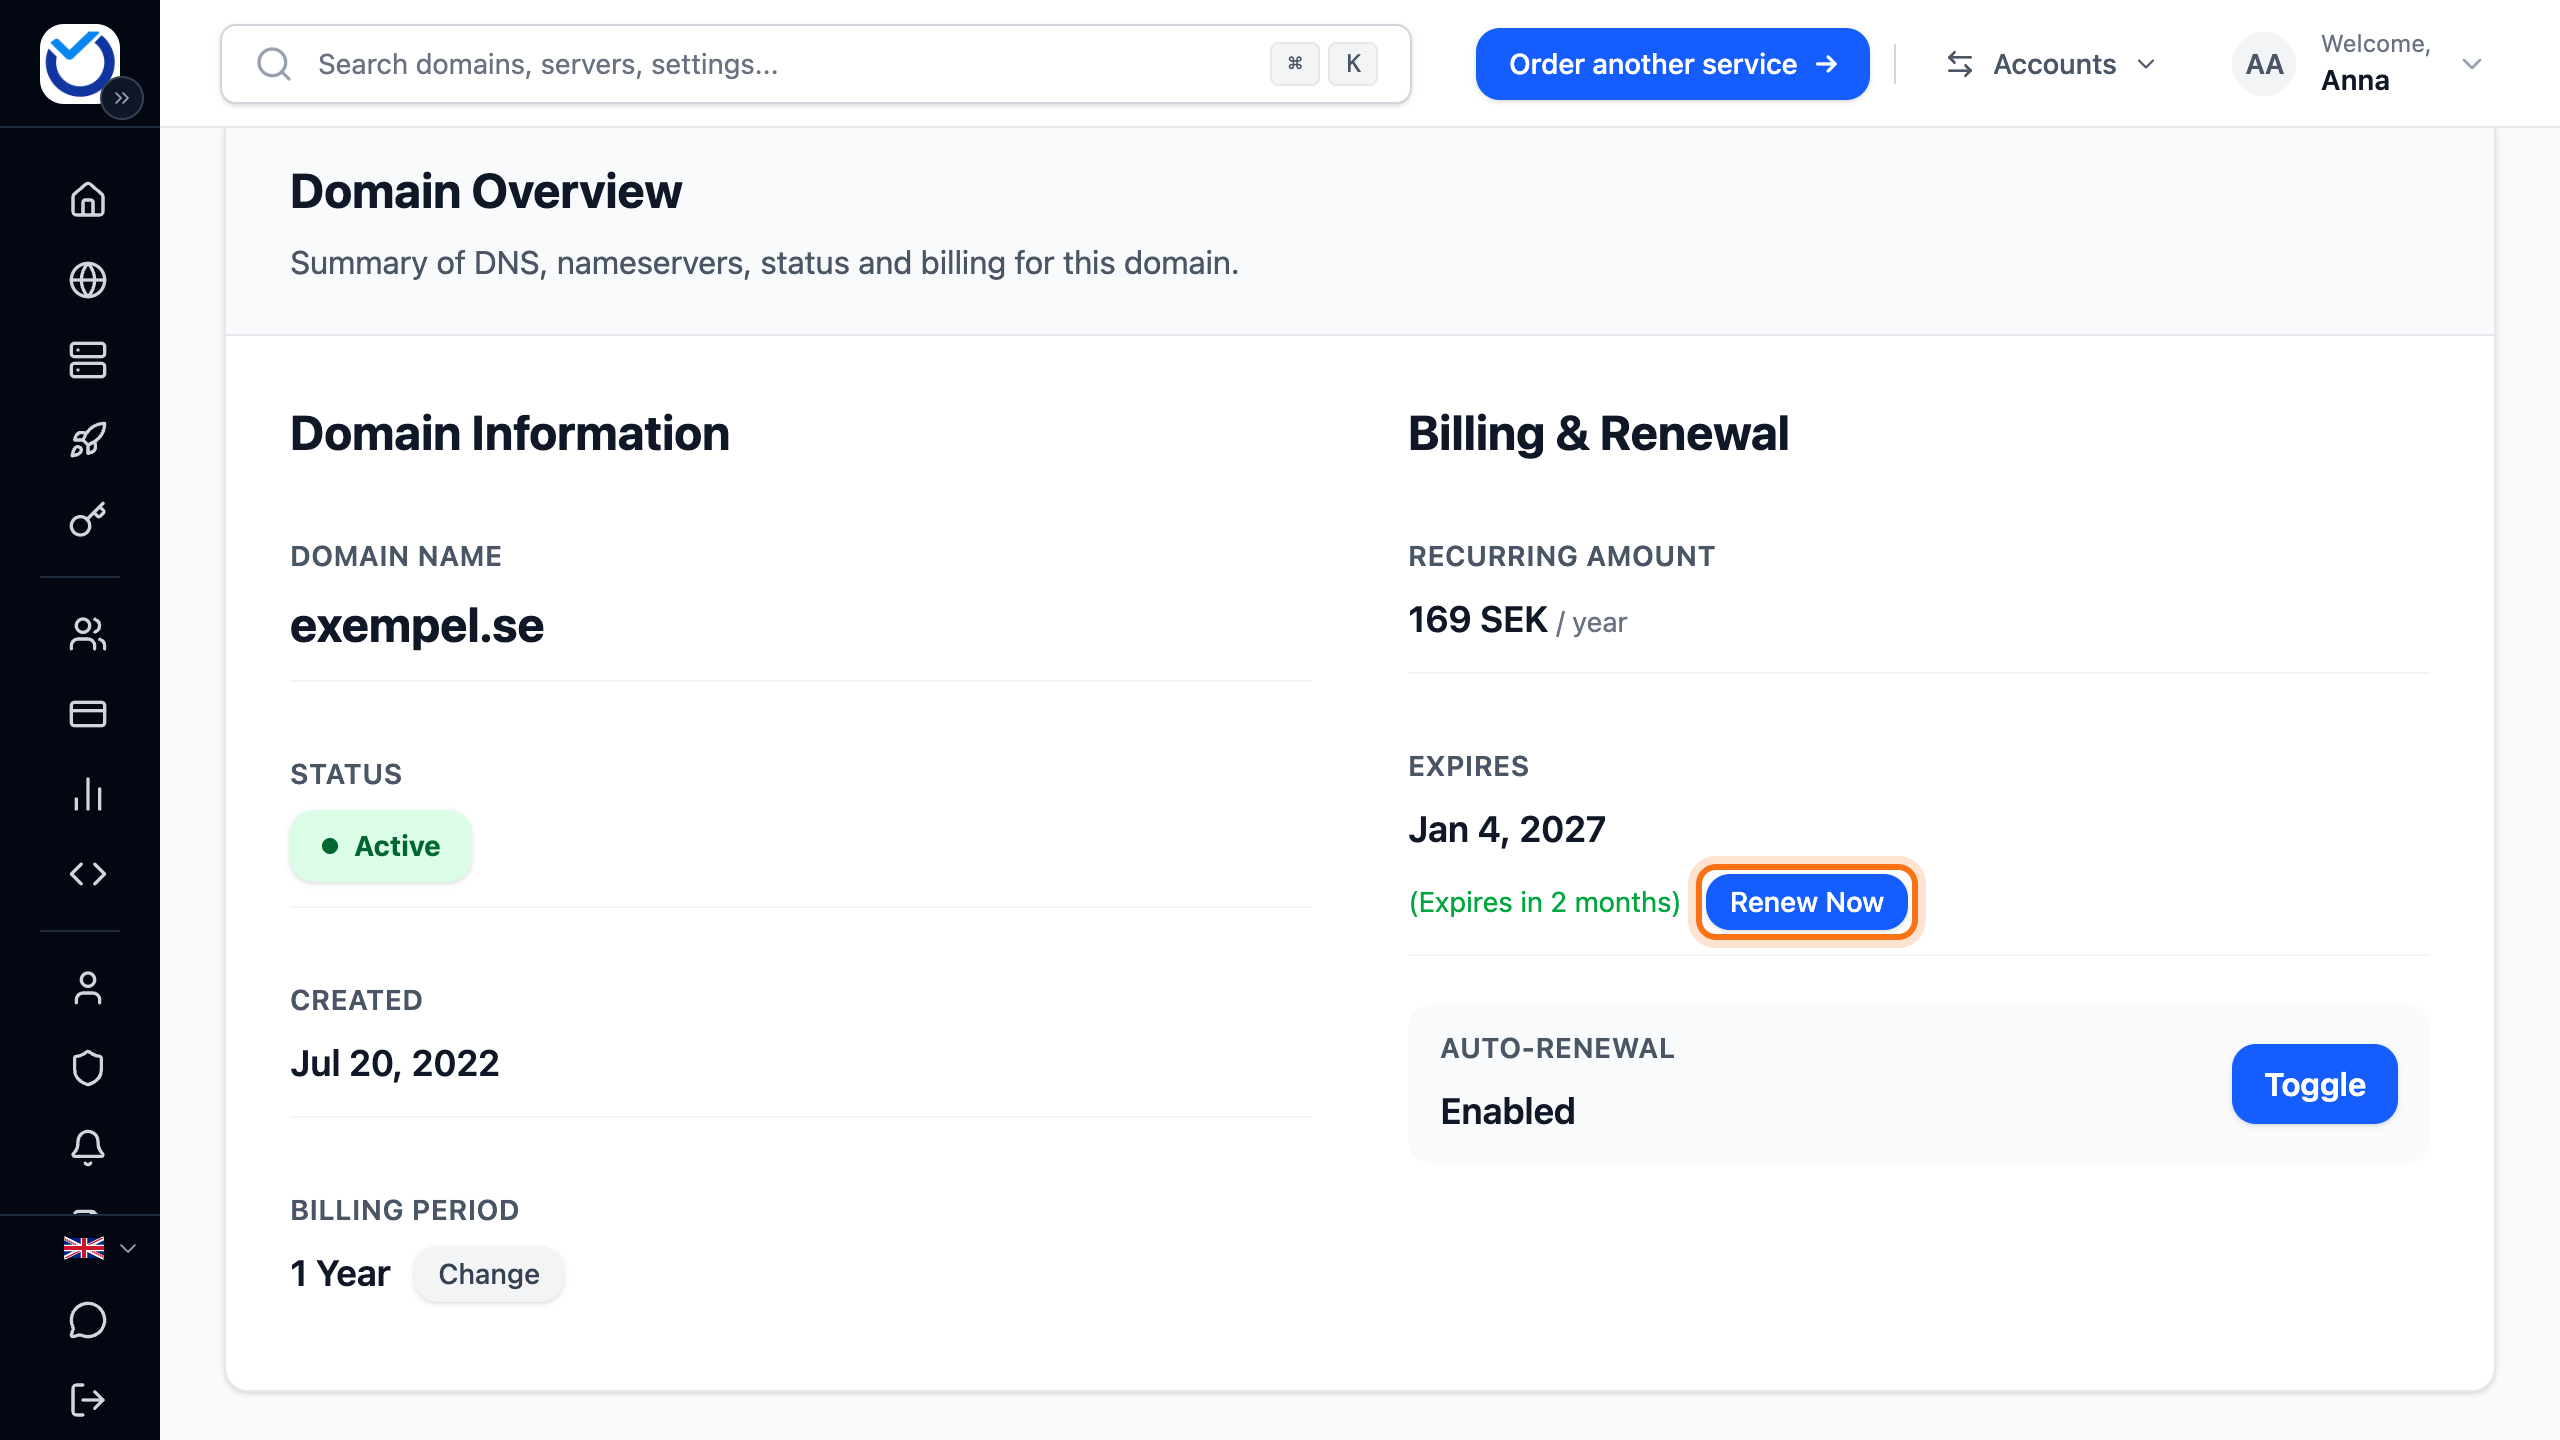Viewport: 2560px width, 1440px height.
Task: Open the globe Domains icon in the sidebar
Action: [x=88, y=280]
